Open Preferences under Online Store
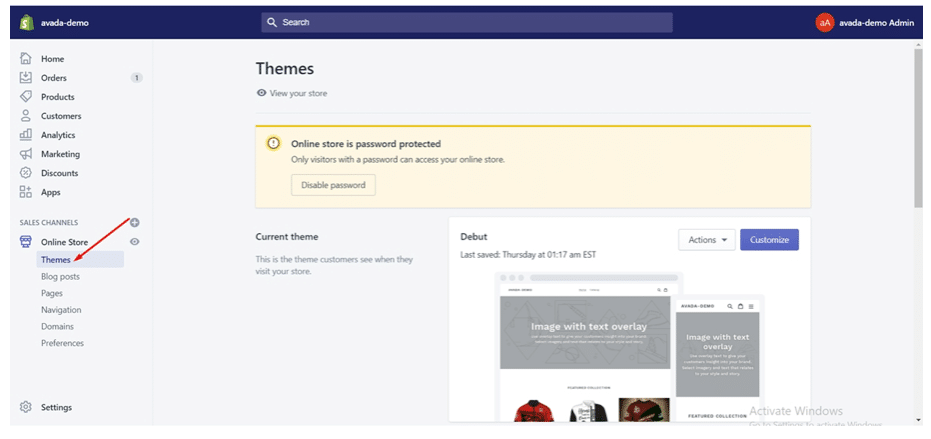This screenshot has width=931, height=439. tap(62, 343)
